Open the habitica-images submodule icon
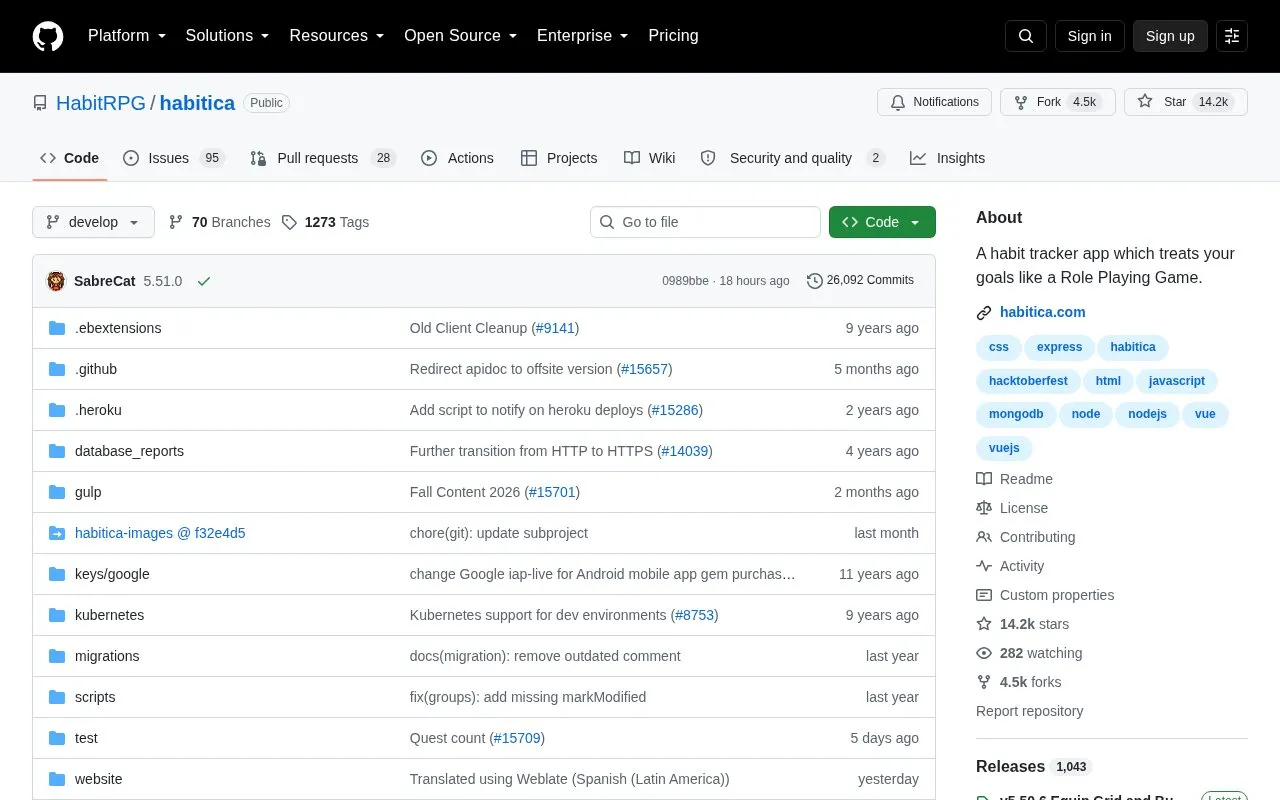The width and height of the screenshot is (1280, 800). point(57,533)
